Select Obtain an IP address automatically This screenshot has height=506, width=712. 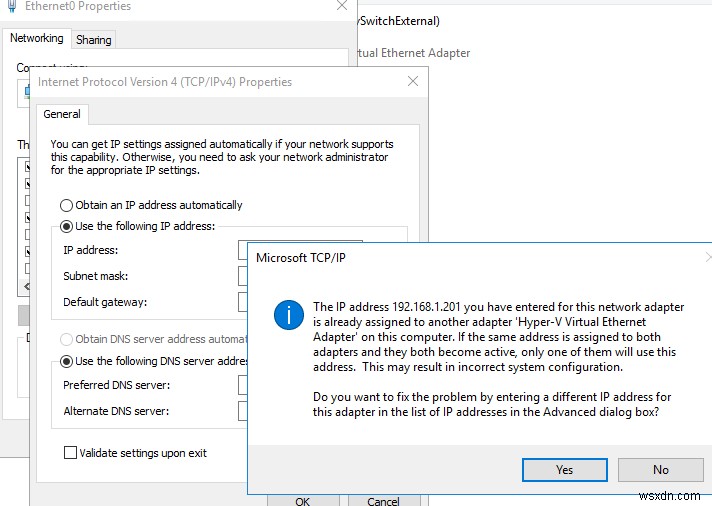tap(66, 205)
